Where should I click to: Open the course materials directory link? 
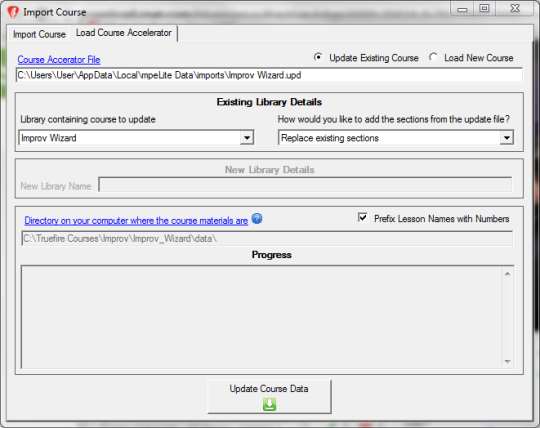136,221
